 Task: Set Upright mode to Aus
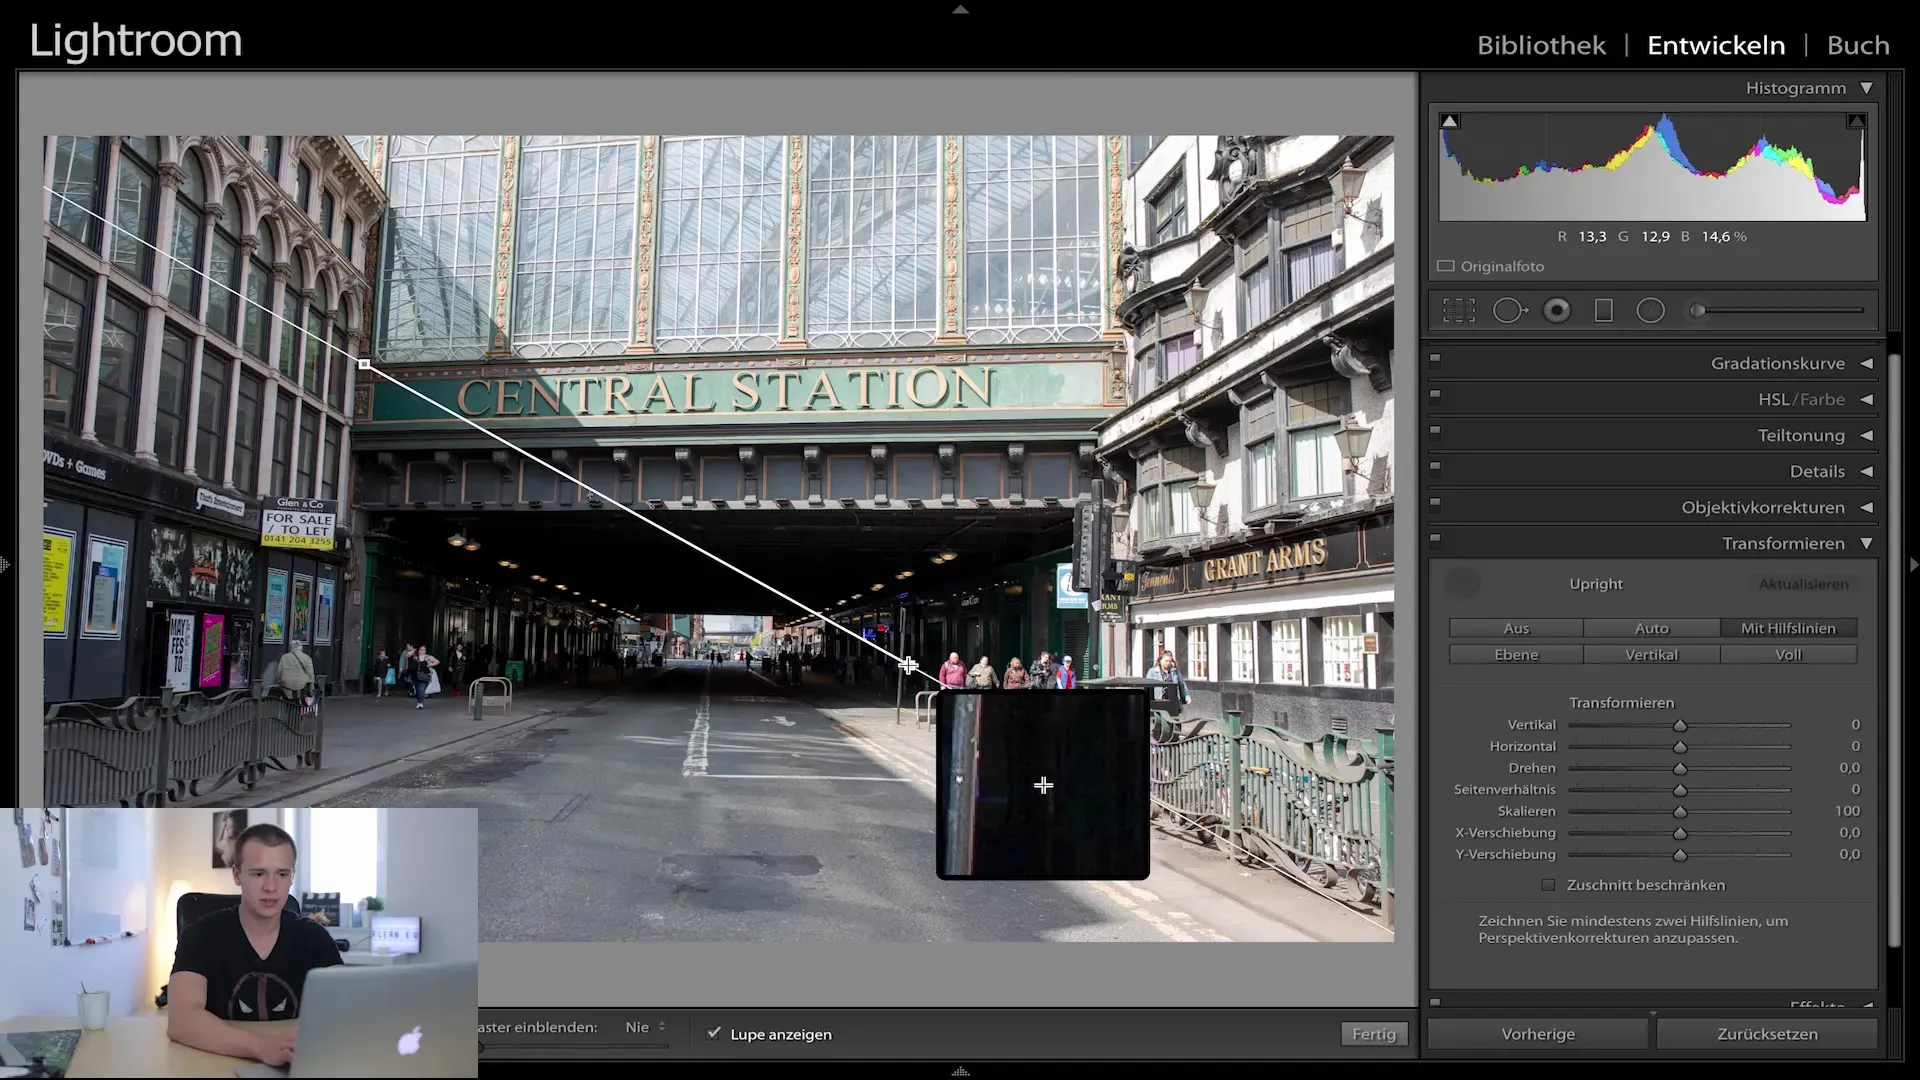pos(1516,628)
